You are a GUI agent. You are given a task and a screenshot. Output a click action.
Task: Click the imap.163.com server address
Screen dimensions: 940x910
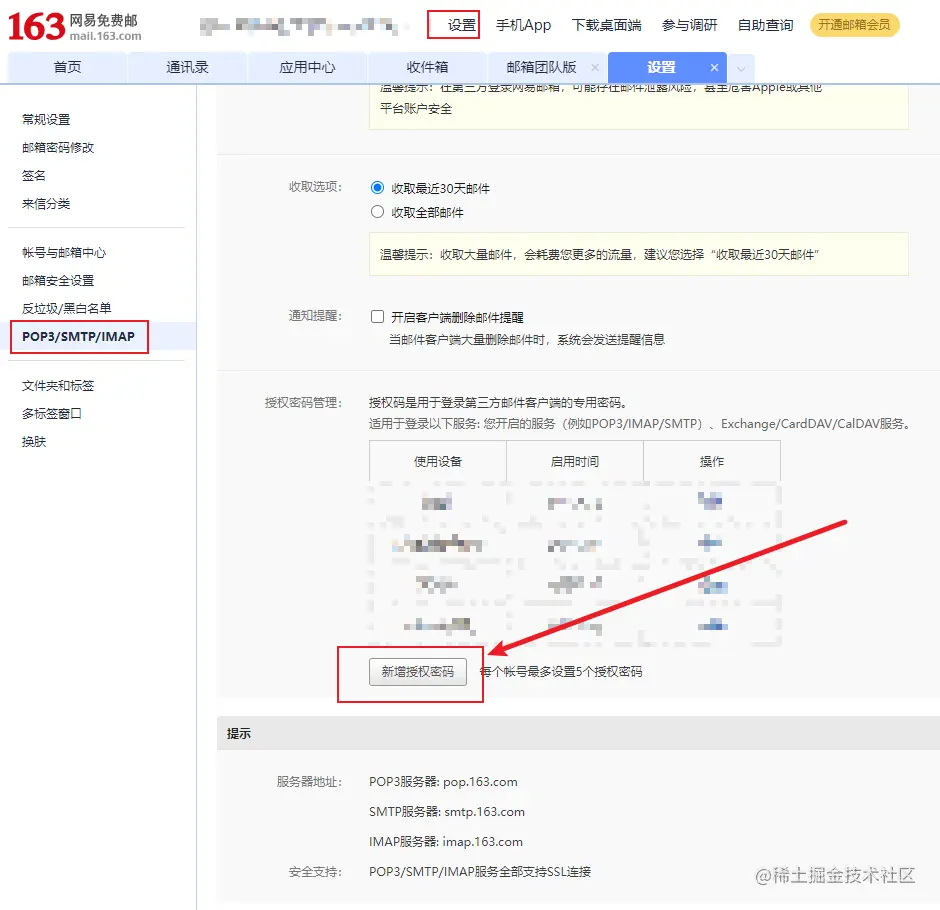click(x=483, y=842)
